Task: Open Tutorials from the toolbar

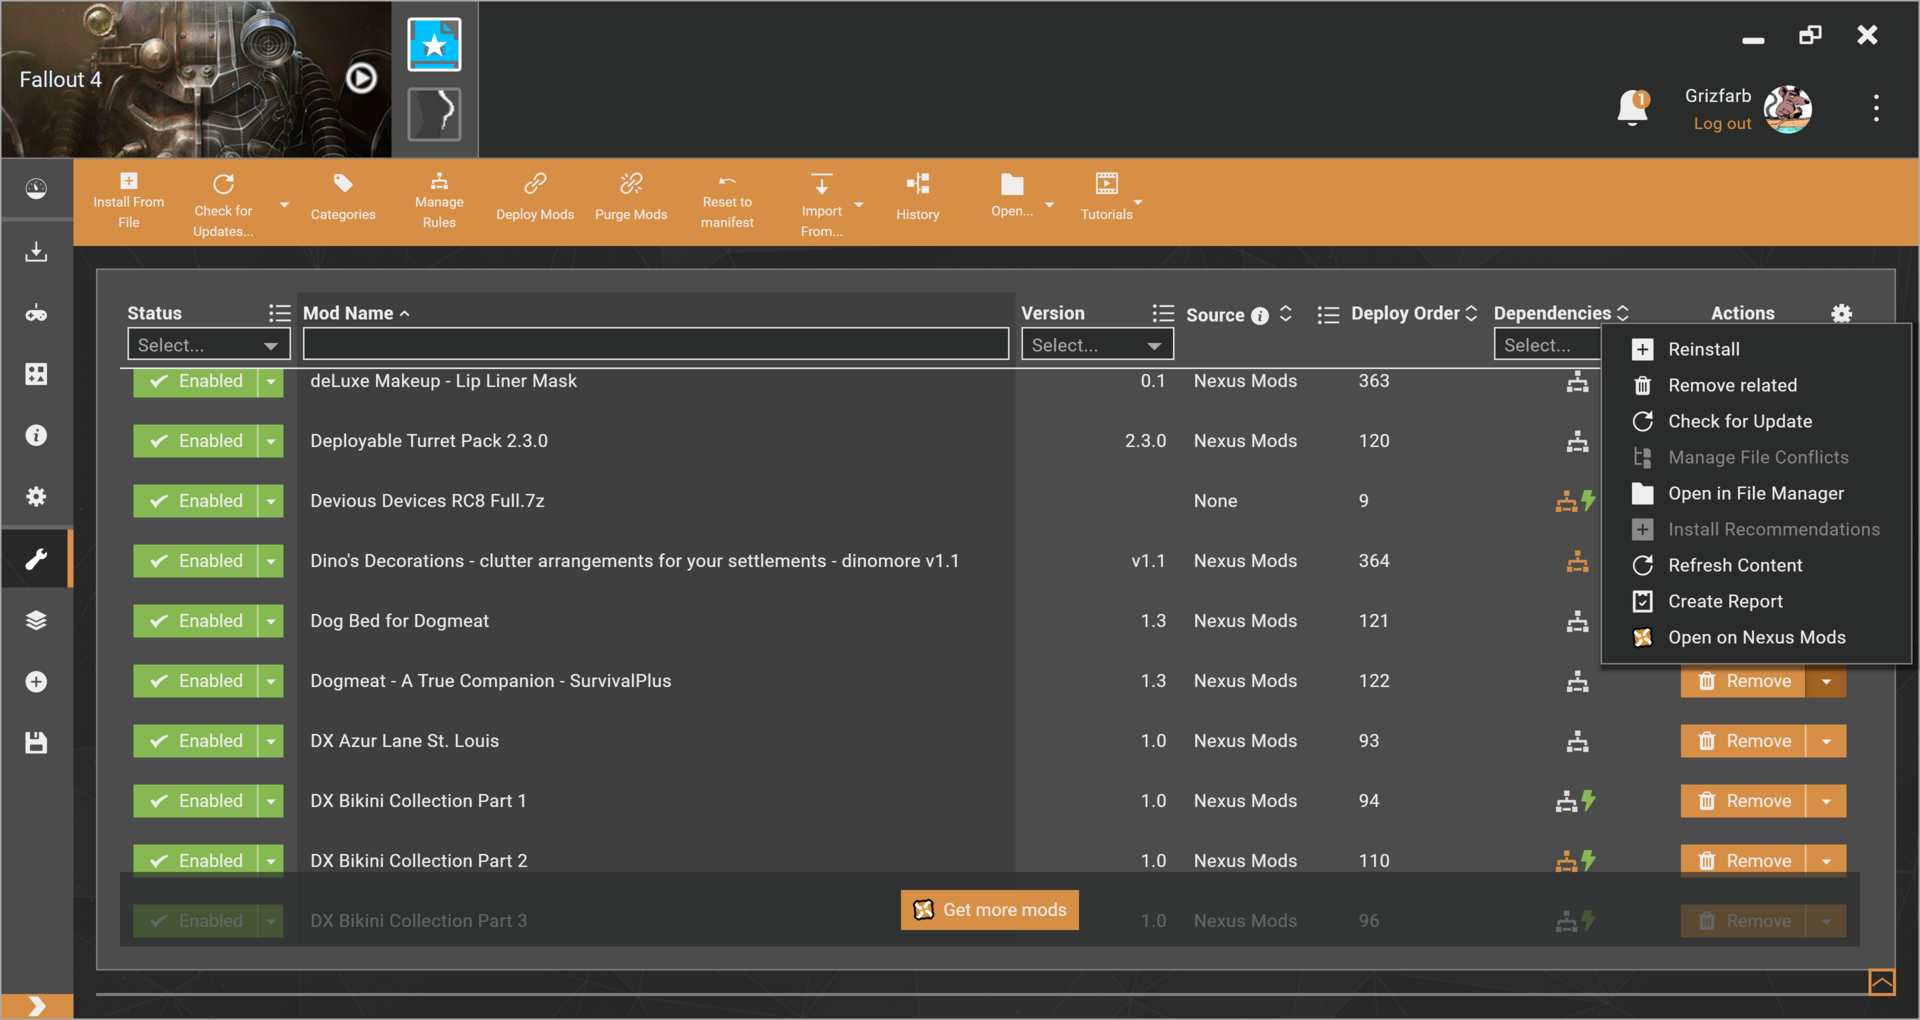Action: click(x=1106, y=198)
